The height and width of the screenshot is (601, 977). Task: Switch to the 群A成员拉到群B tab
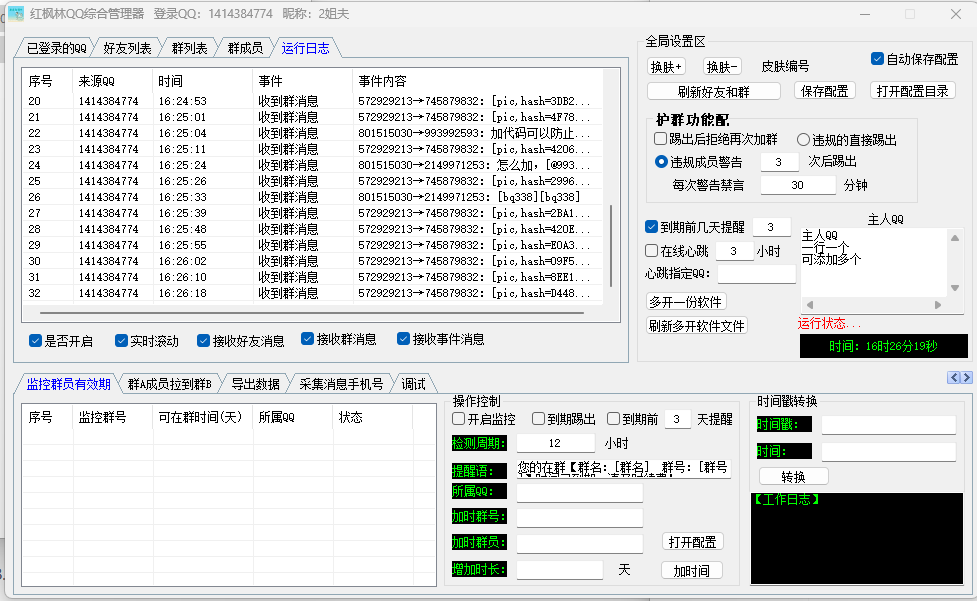click(x=169, y=384)
